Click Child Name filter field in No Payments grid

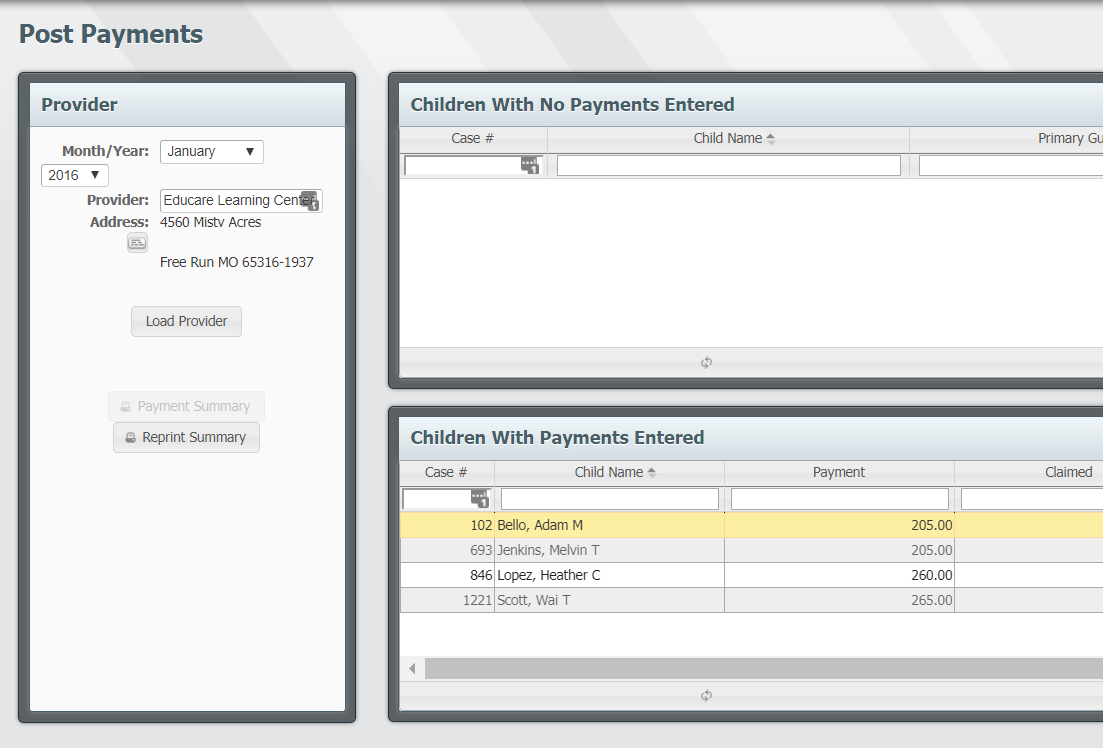(x=729, y=165)
